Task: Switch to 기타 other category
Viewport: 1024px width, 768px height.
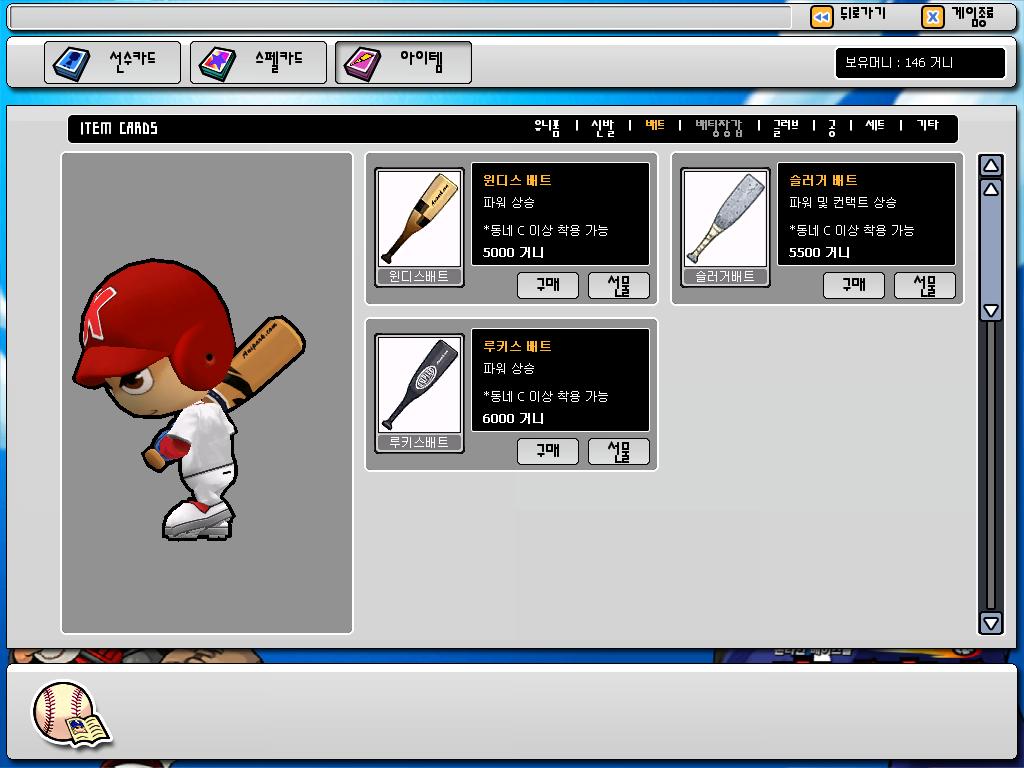Action: (x=927, y=125)
